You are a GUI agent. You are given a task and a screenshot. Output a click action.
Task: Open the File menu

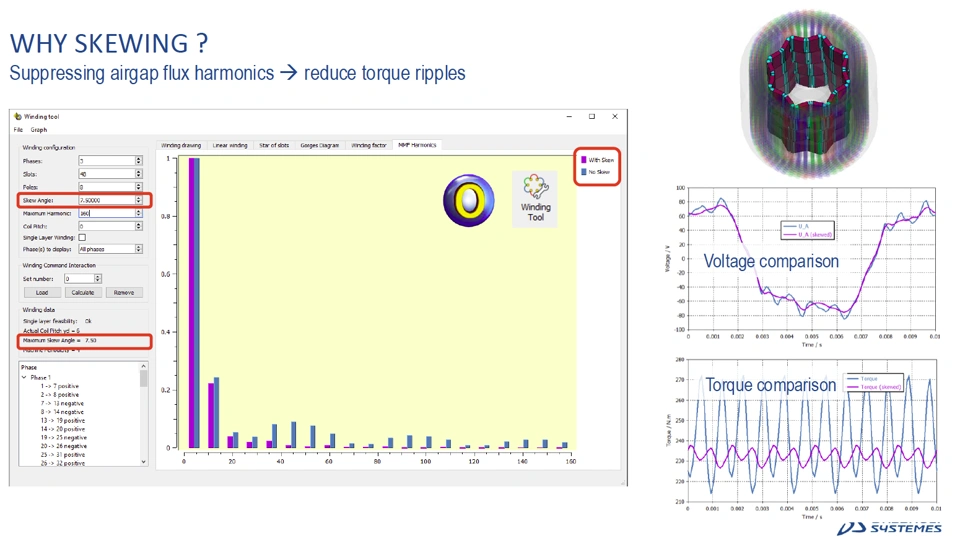click(18, 130)
